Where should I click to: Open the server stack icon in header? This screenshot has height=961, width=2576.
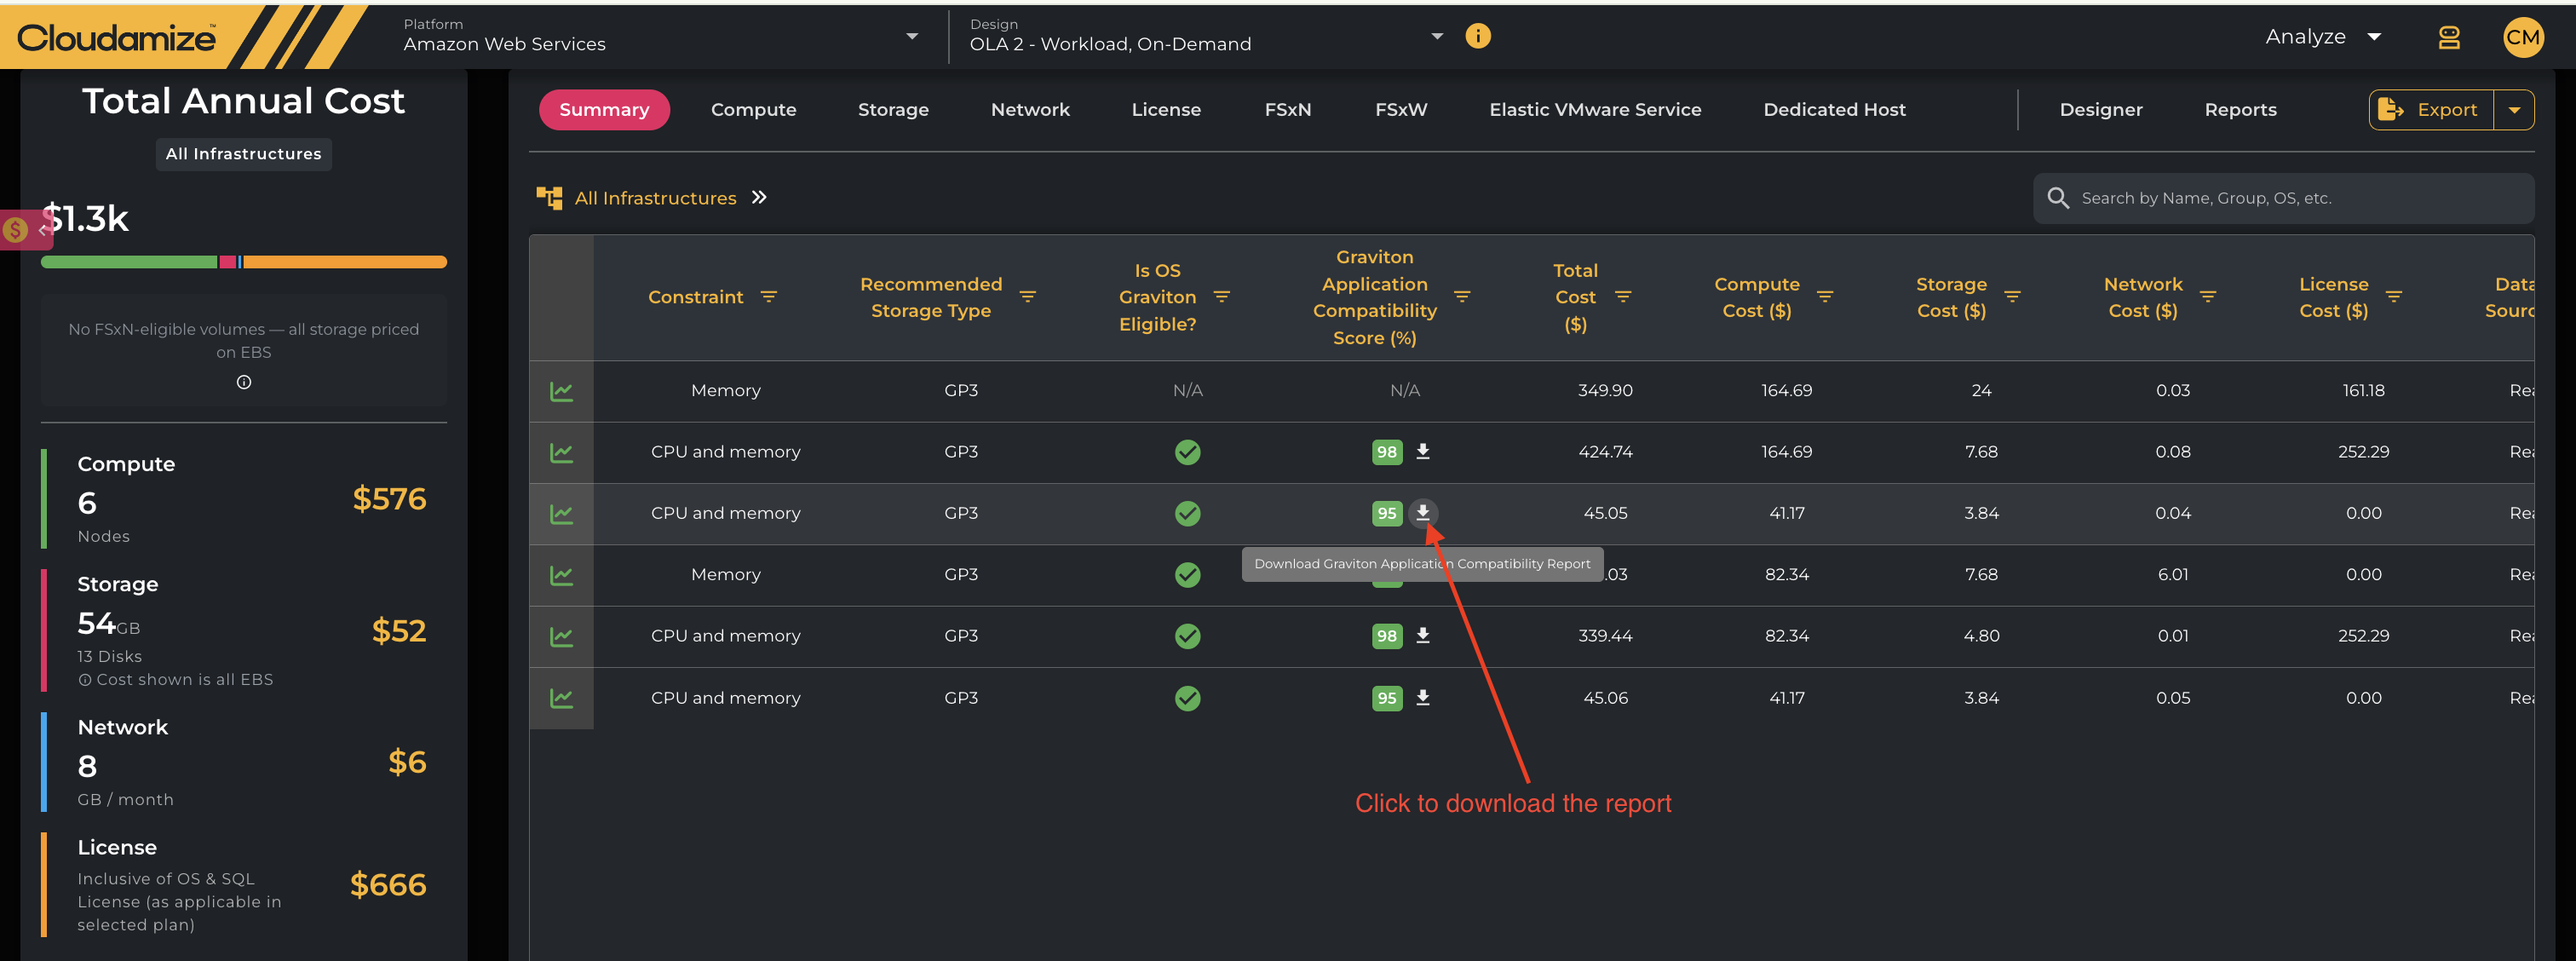point(2448,37)
